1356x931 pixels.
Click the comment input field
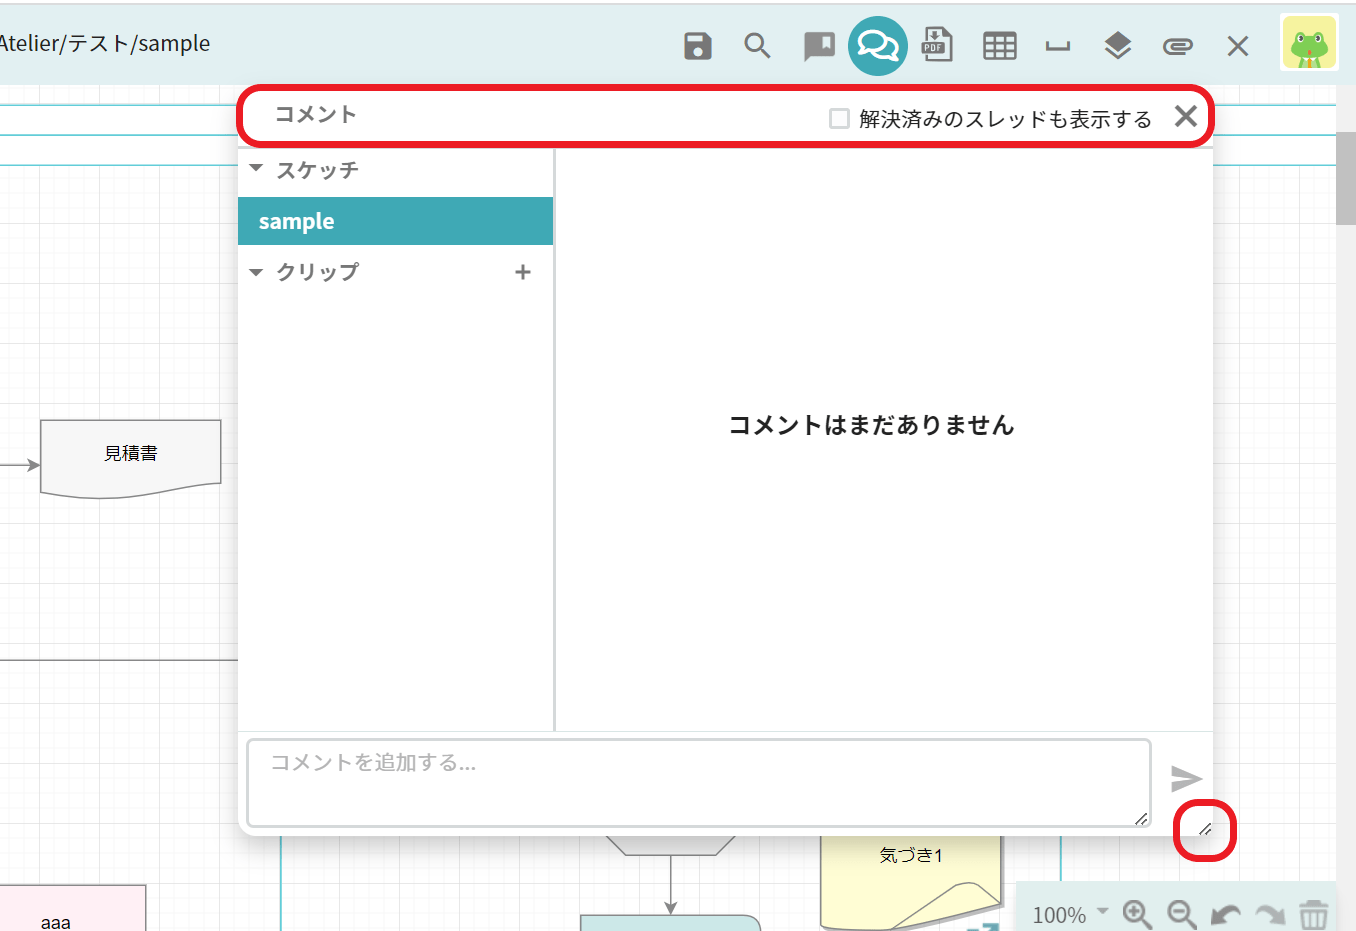pyautogui.click(x=699, y=782)
